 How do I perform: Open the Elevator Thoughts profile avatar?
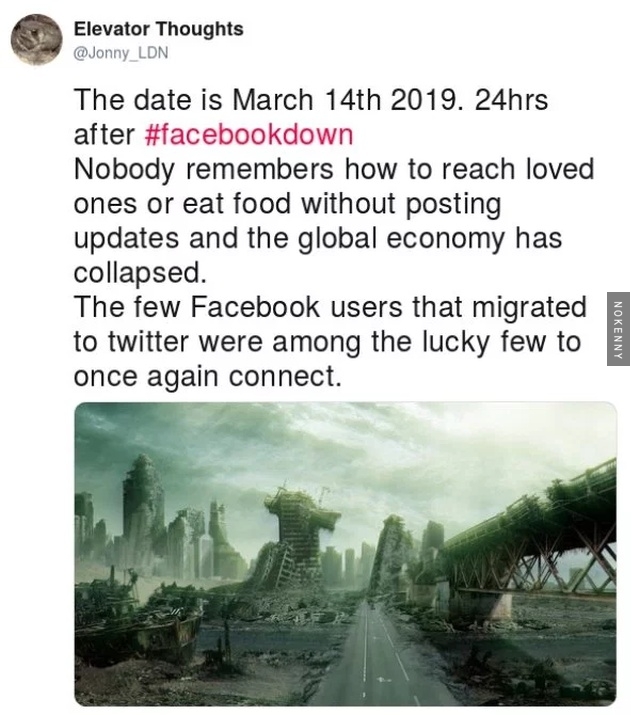[x=36, y=39]
